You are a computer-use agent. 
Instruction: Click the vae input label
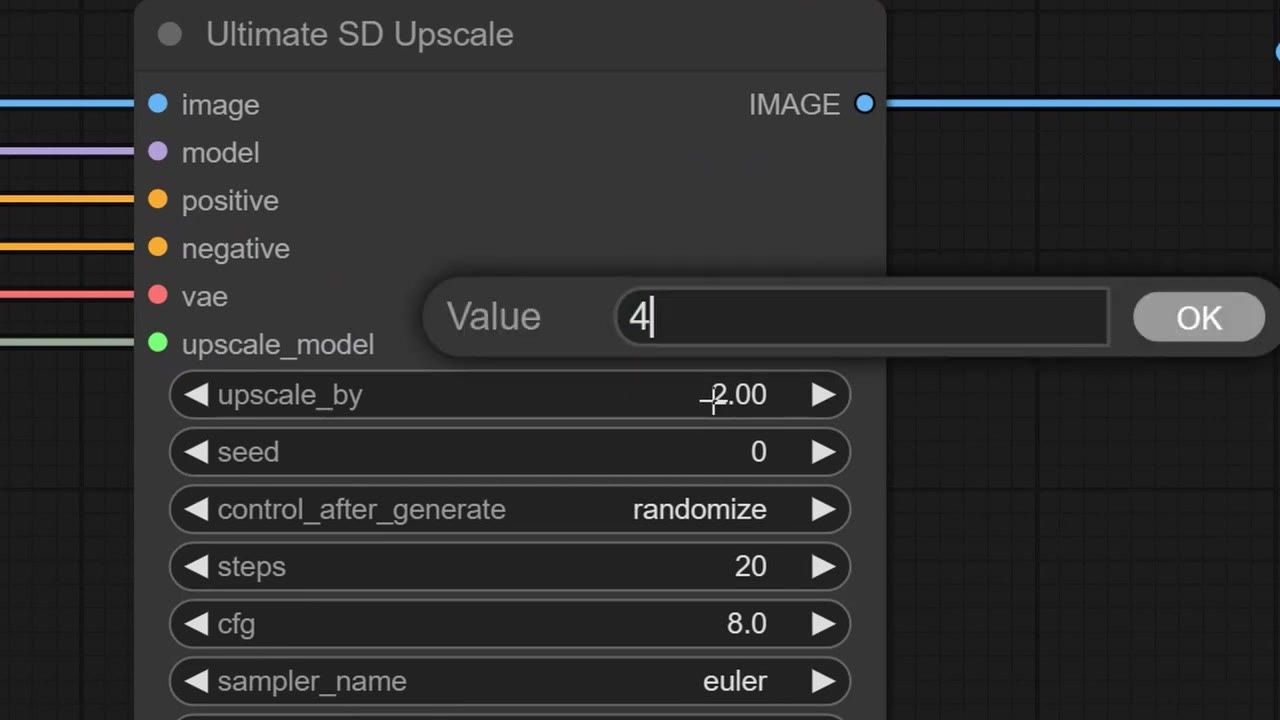(205, 296)
